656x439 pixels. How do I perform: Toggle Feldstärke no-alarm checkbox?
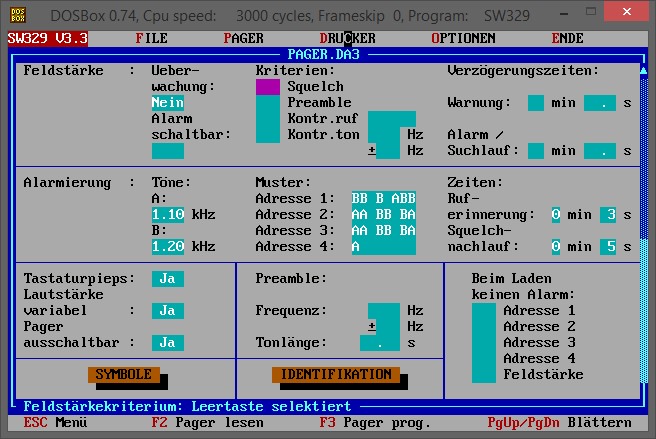click(x=484, y=375)
